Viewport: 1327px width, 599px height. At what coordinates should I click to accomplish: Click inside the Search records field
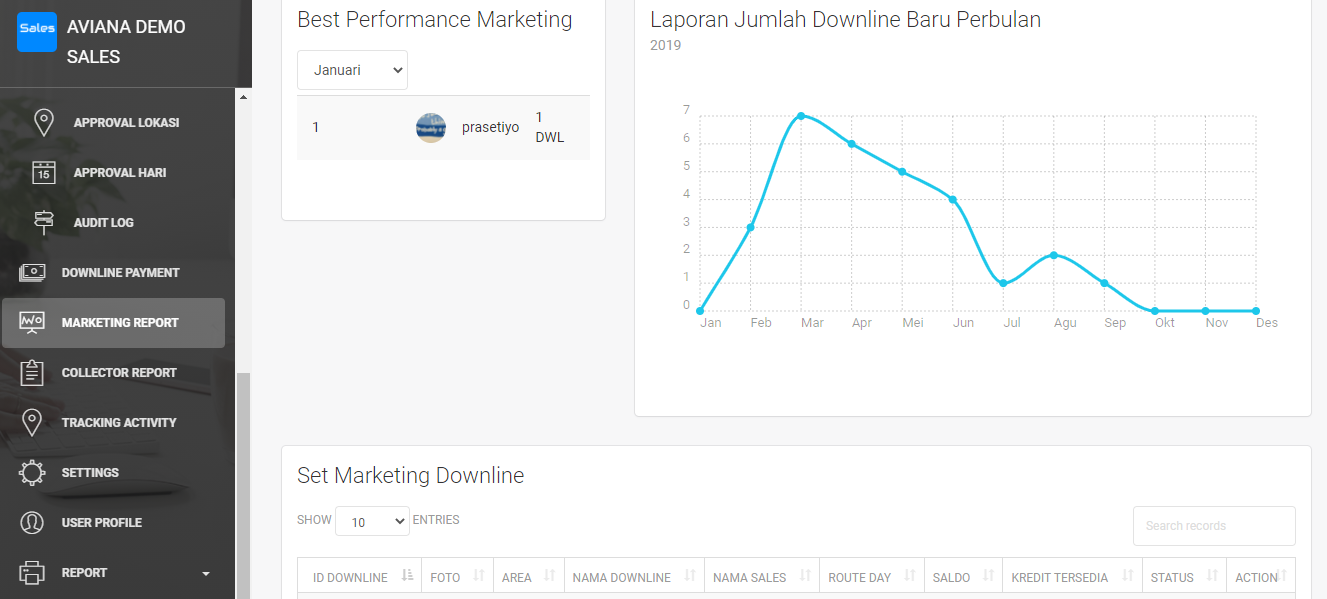click(x=1213, y=526)
